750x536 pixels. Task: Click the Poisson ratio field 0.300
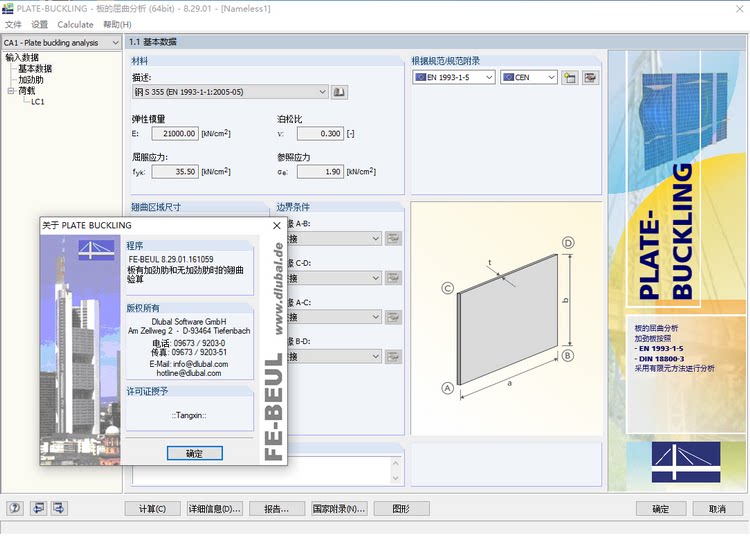pyautogui.click(x=320, y=133)
